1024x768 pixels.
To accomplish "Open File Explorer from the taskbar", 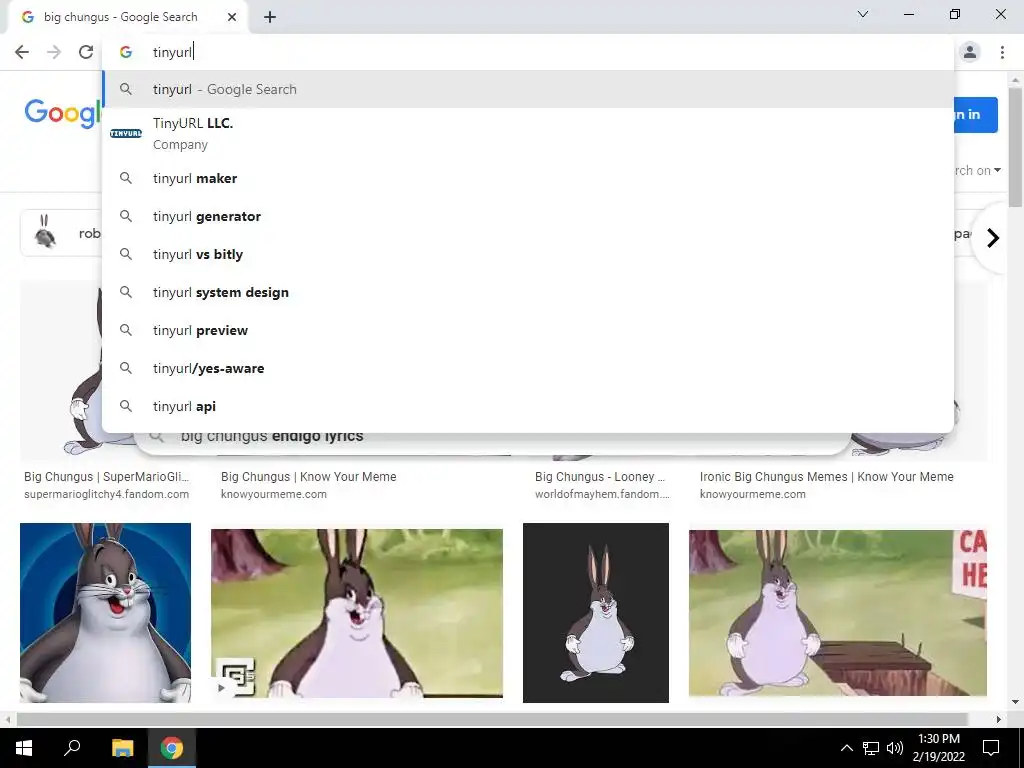I will point(122,748).
